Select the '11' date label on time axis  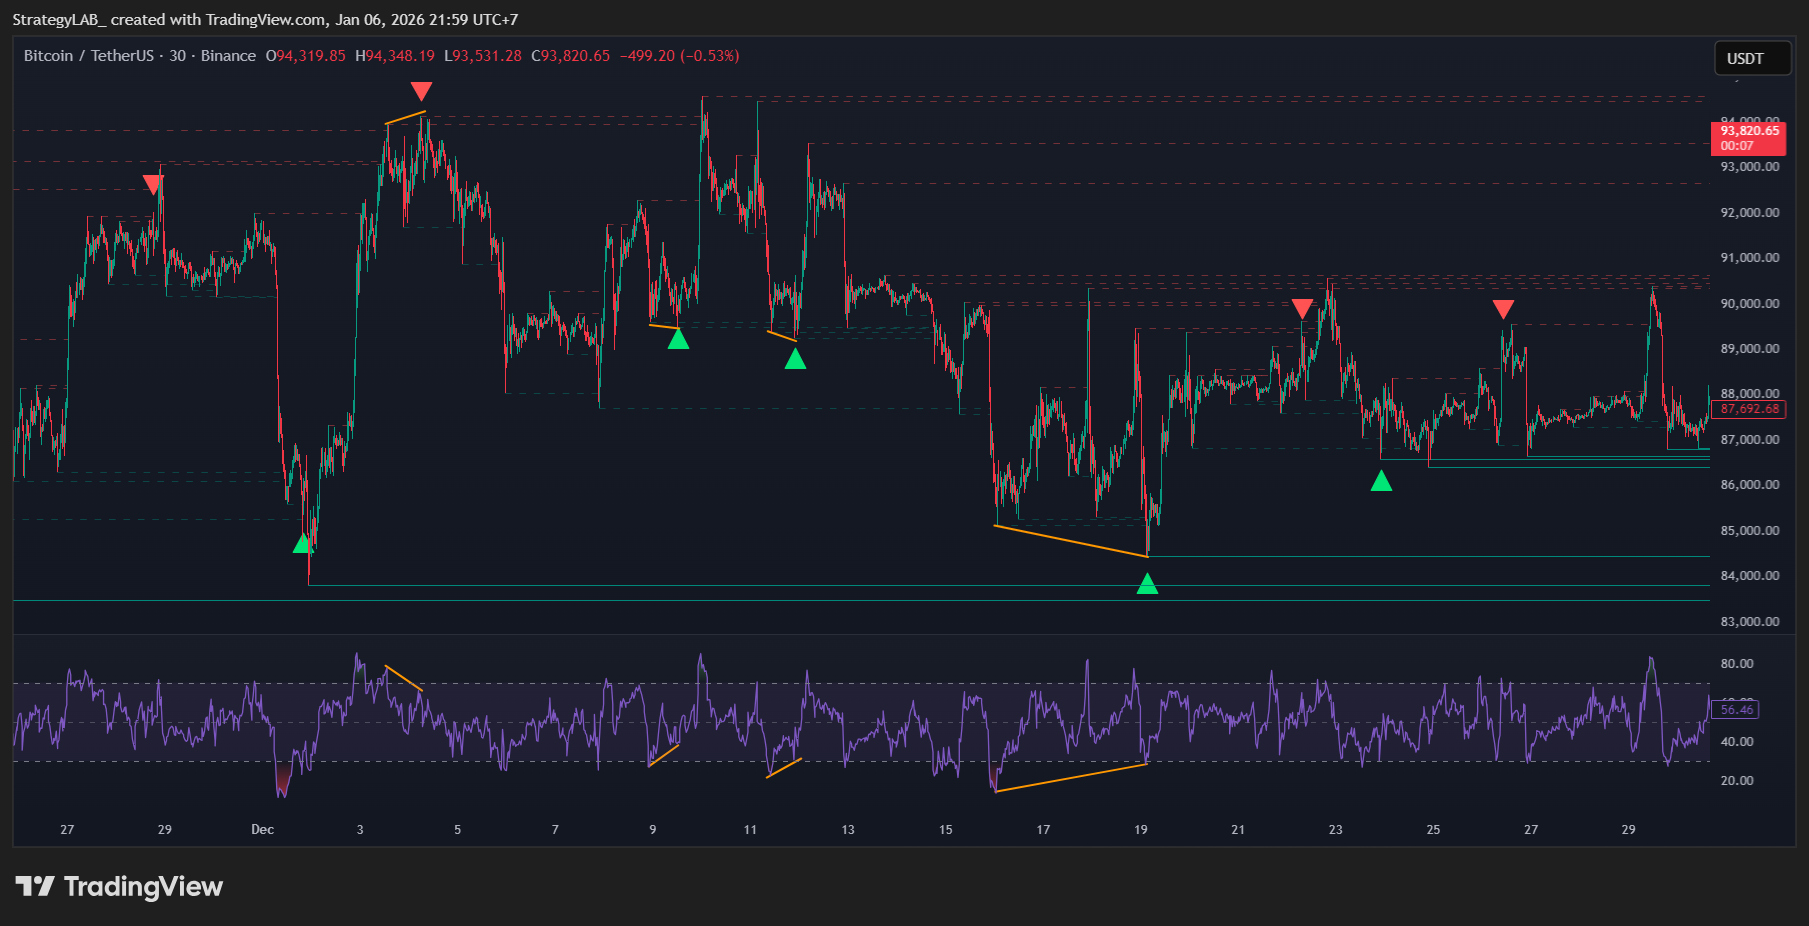coord(750,829)
